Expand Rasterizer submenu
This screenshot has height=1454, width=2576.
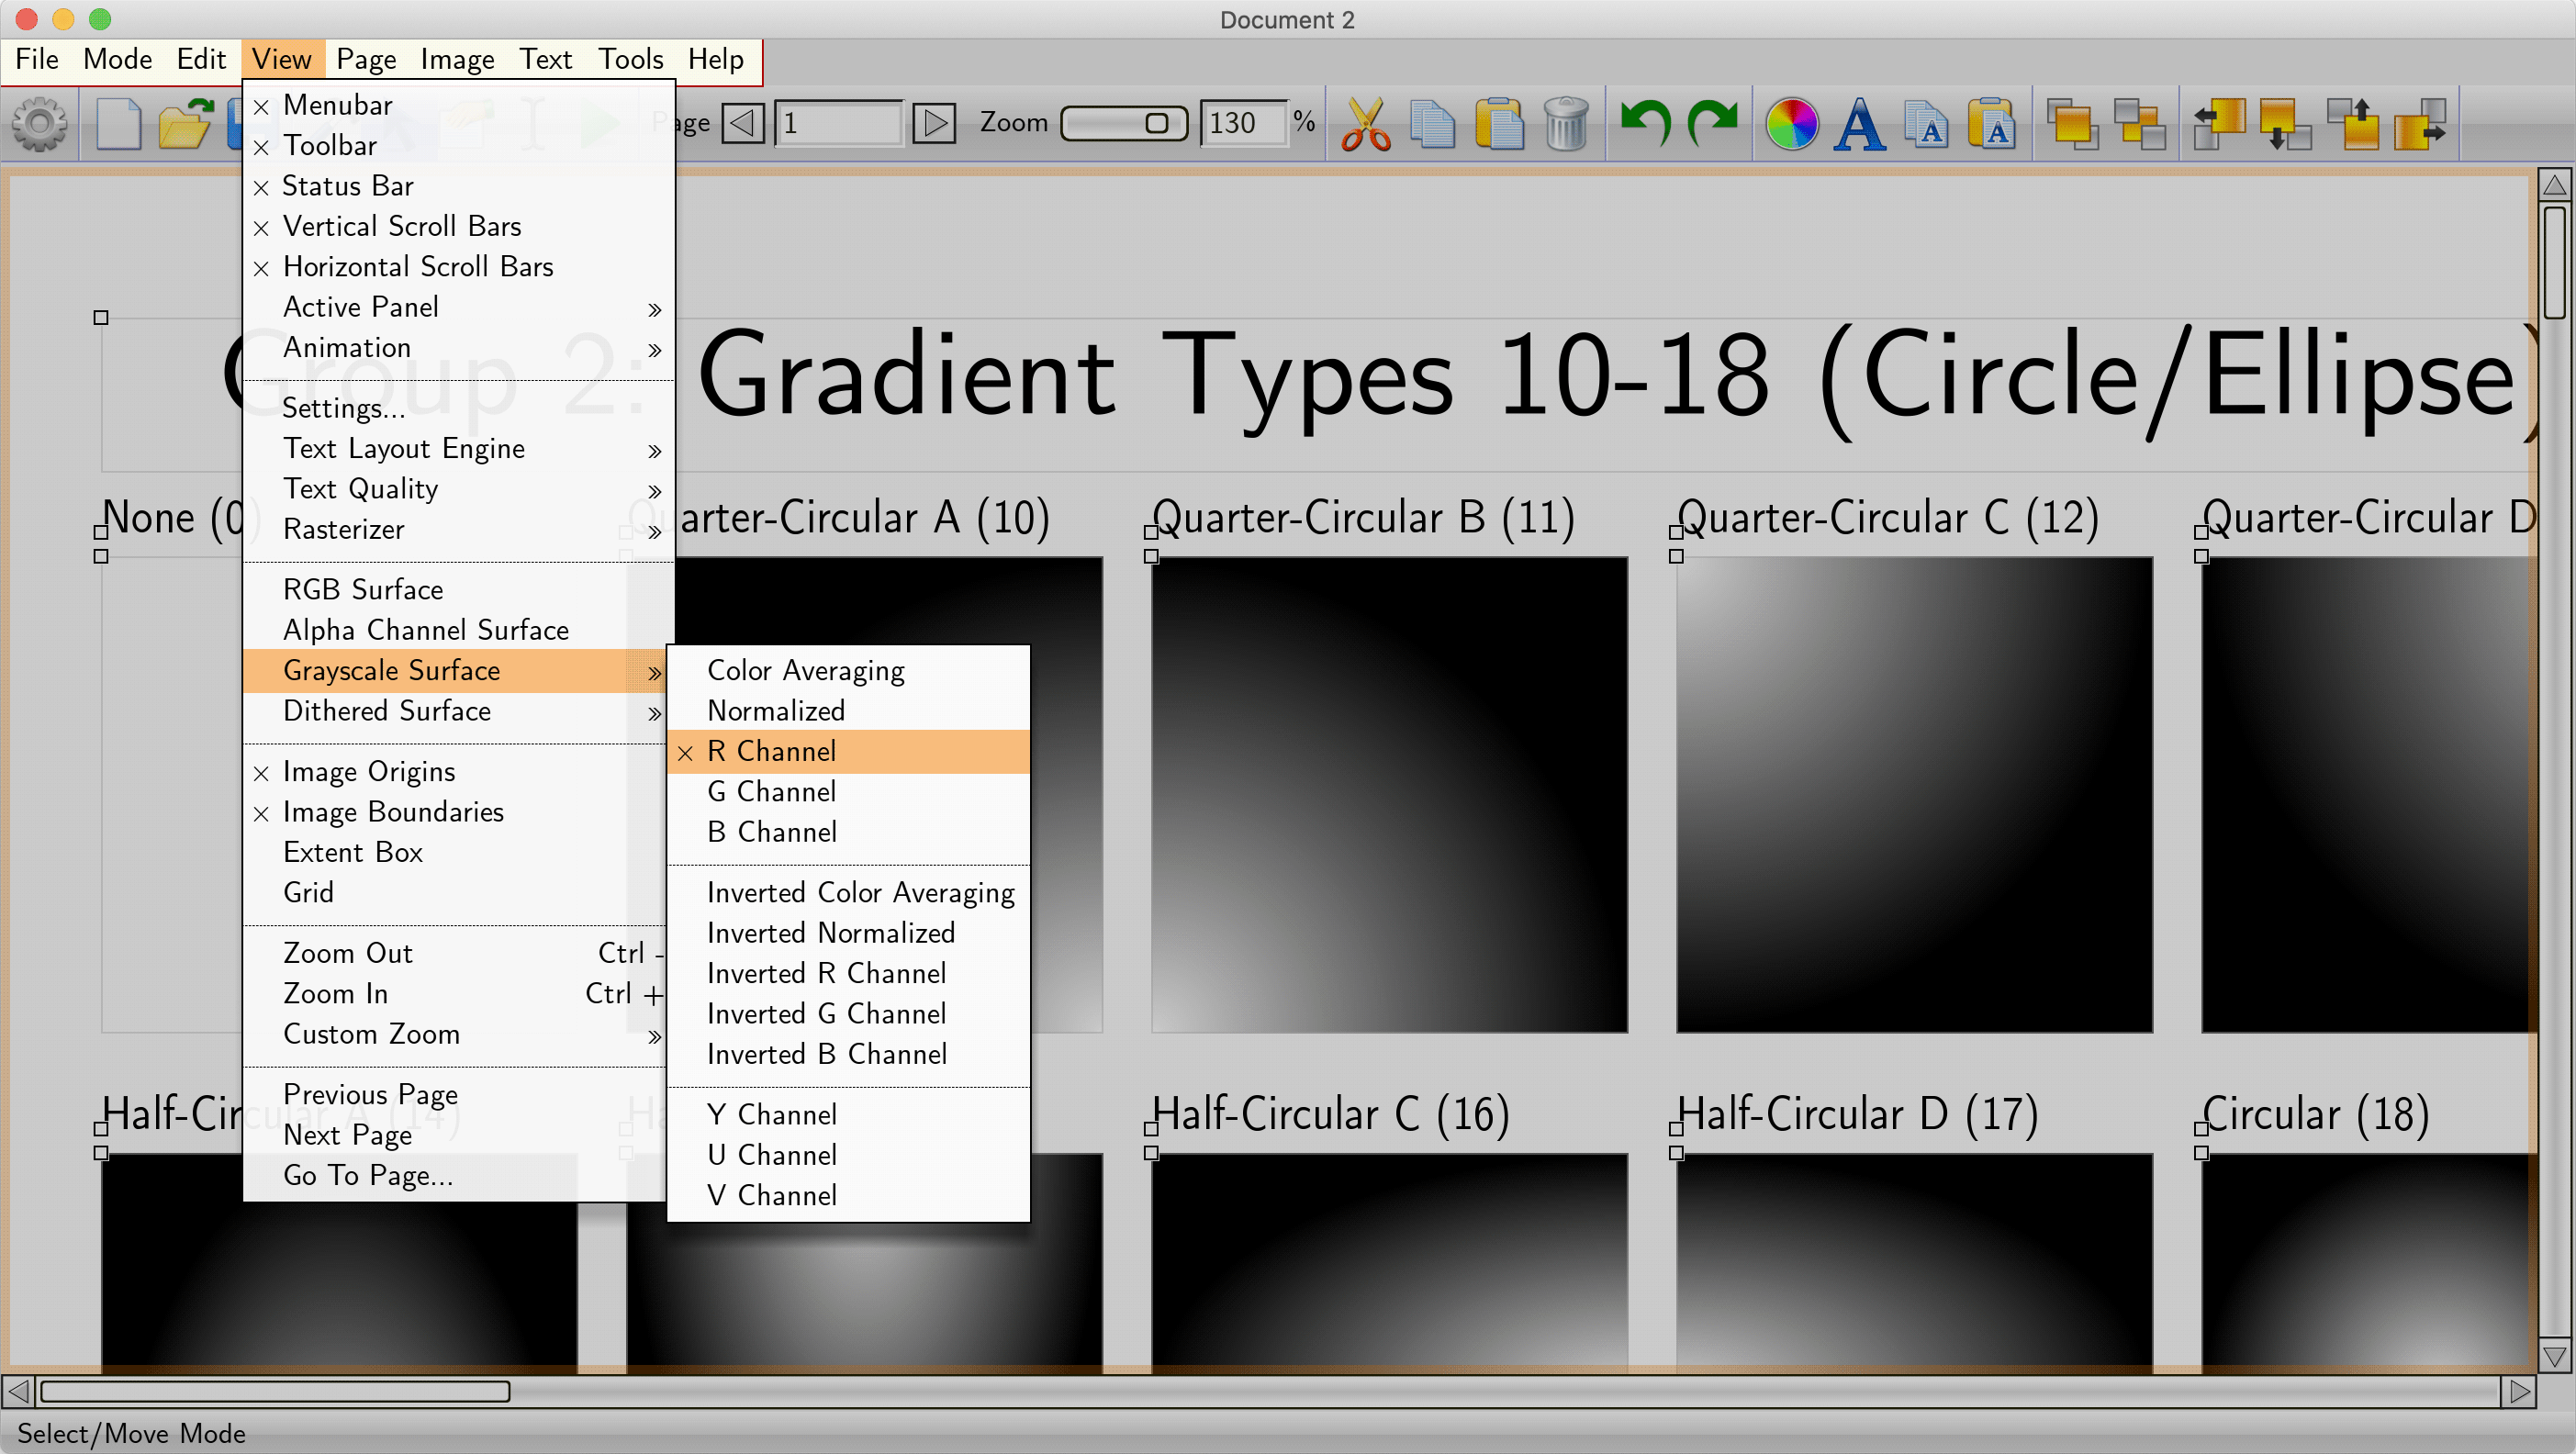[459, 530]
